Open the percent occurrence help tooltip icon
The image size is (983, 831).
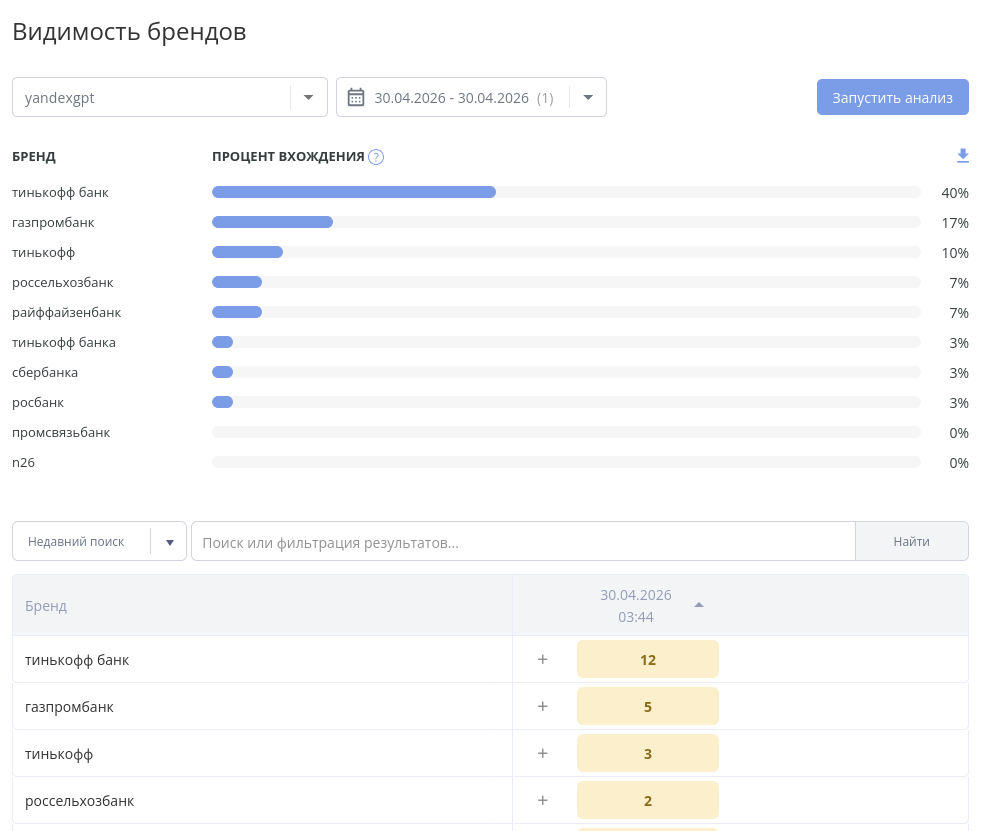pos(376,157)
